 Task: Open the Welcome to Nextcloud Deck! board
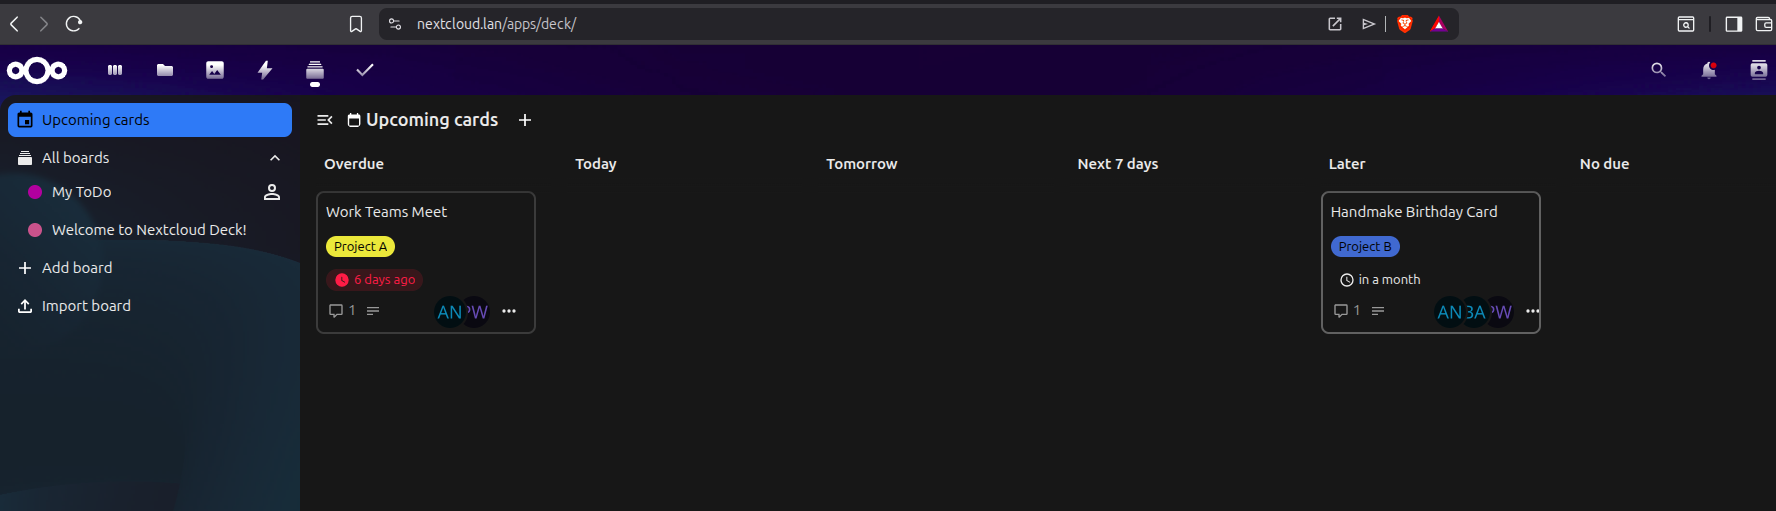coord(149,230)
